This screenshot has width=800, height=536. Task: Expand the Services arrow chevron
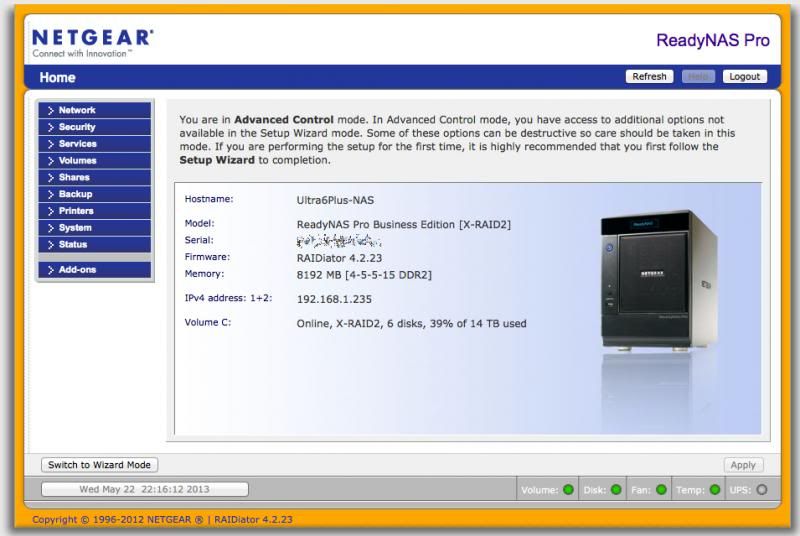[51, 144]
